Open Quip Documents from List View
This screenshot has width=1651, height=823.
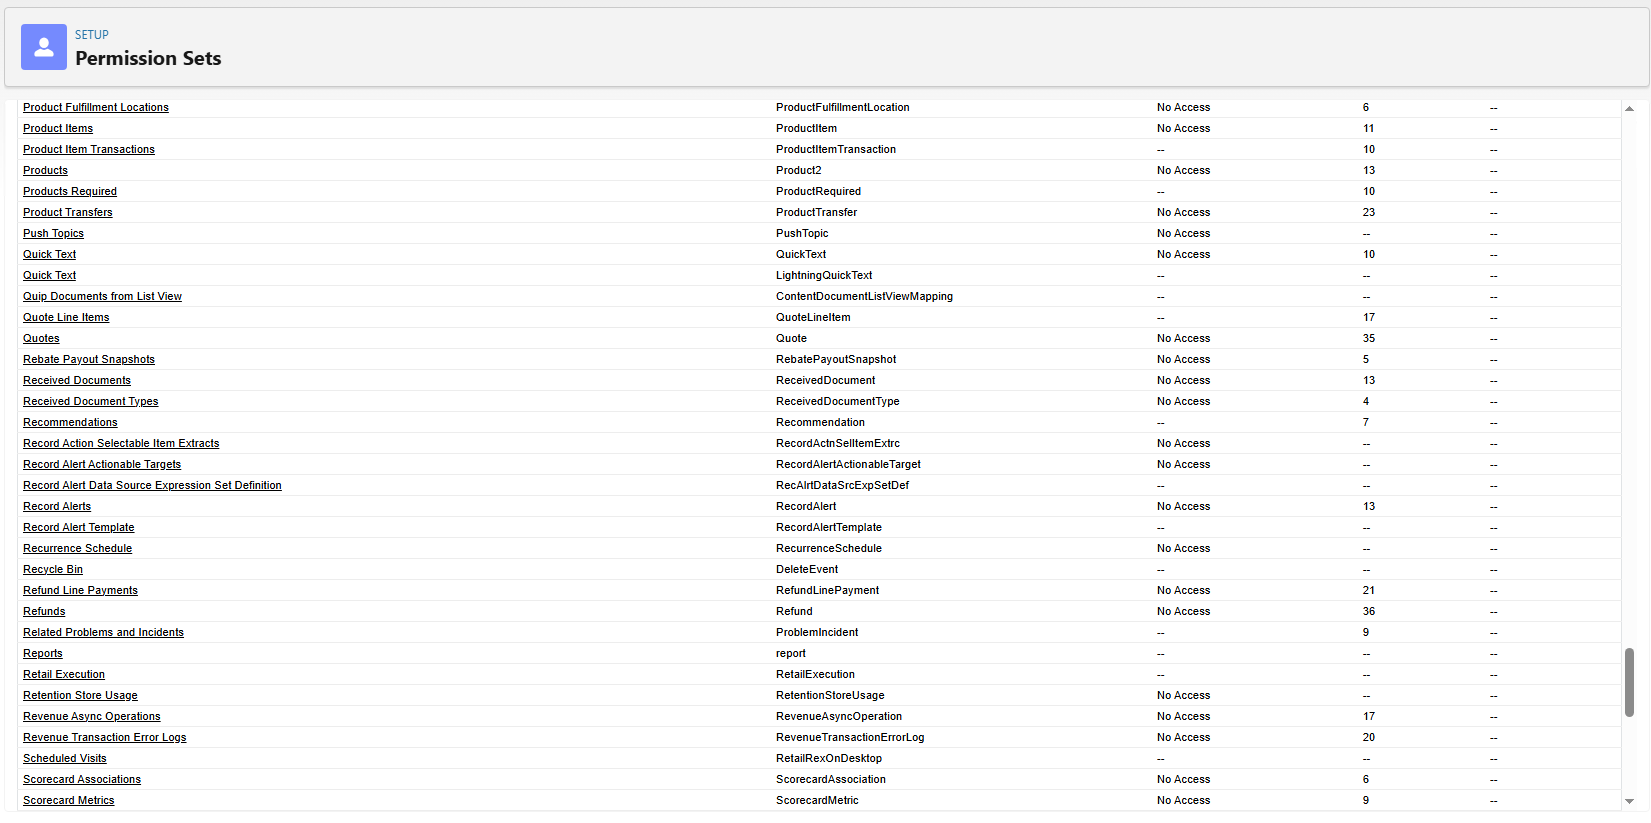tap(102, 296)
